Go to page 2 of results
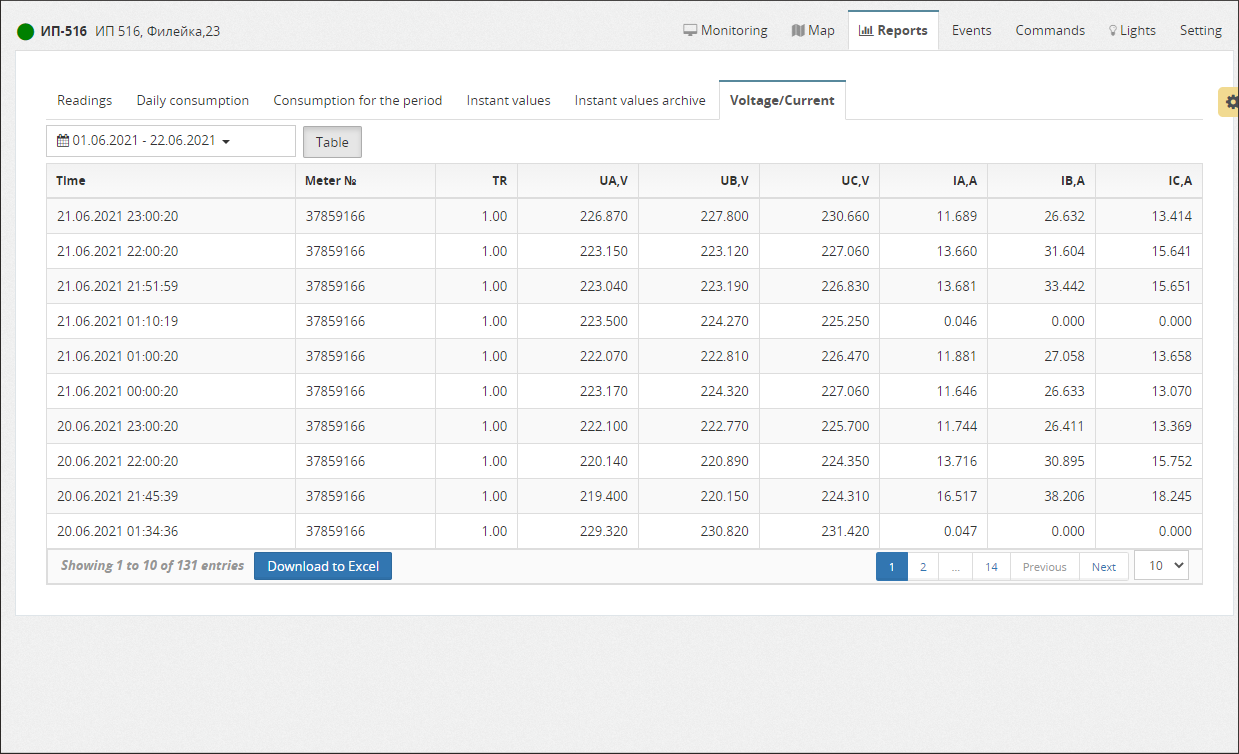Viewport: 1239px width, 754px height. point(922,567)
